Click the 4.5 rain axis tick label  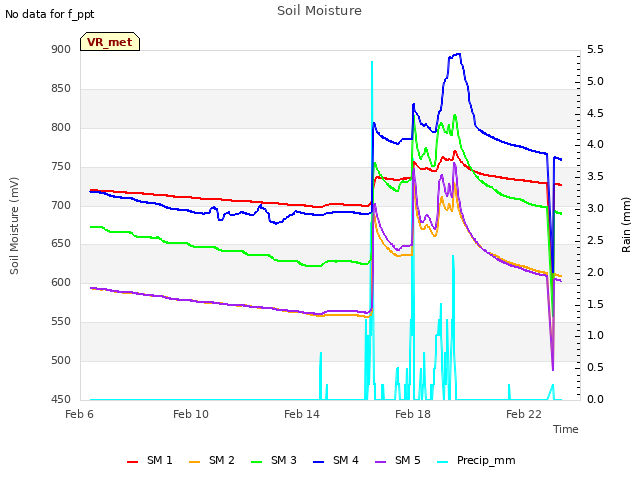595,113
